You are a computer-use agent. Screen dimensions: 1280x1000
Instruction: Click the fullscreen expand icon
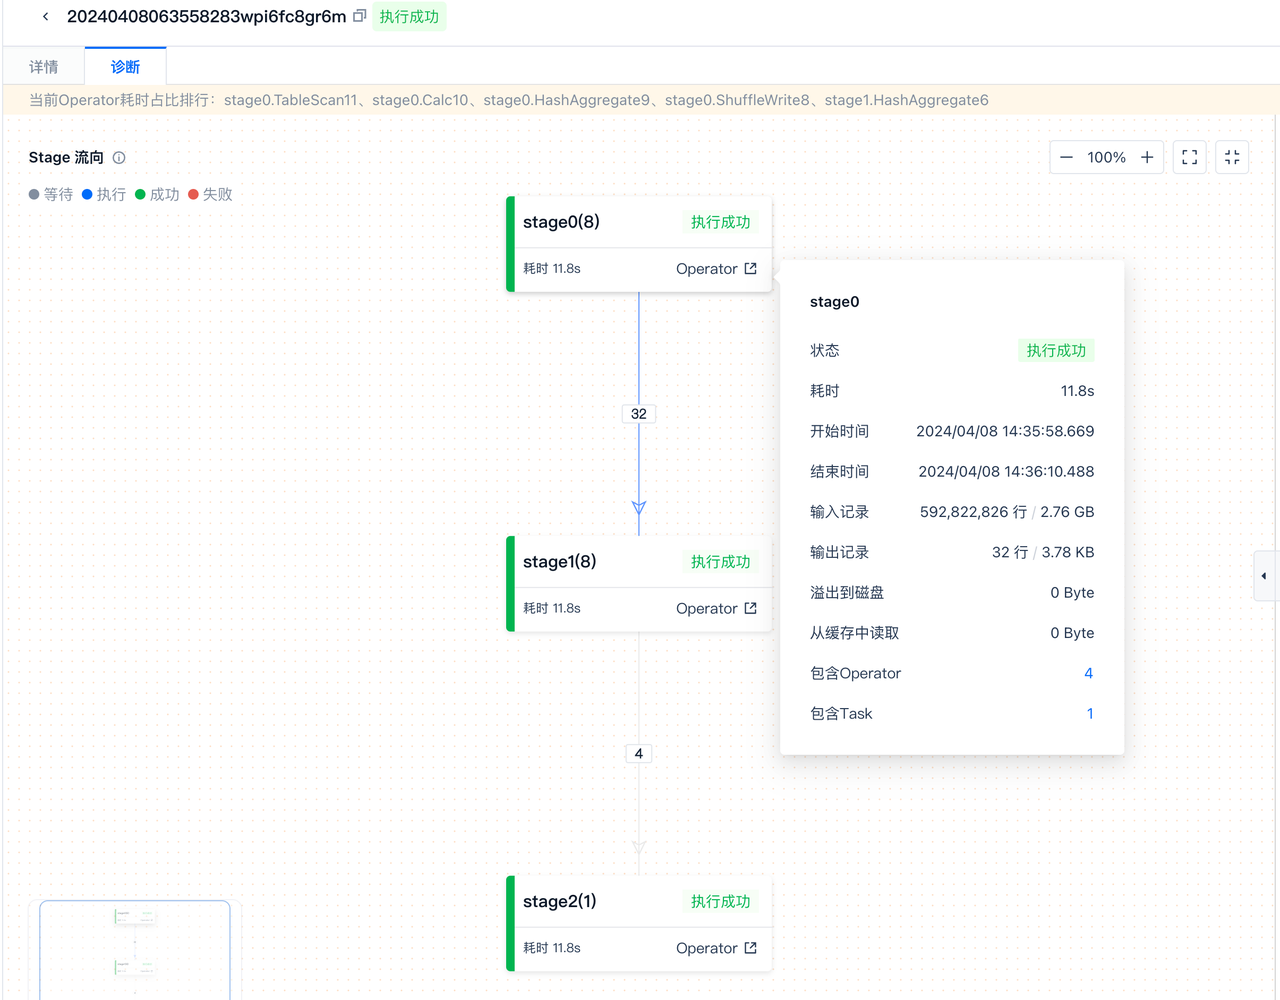(1189, 158)
